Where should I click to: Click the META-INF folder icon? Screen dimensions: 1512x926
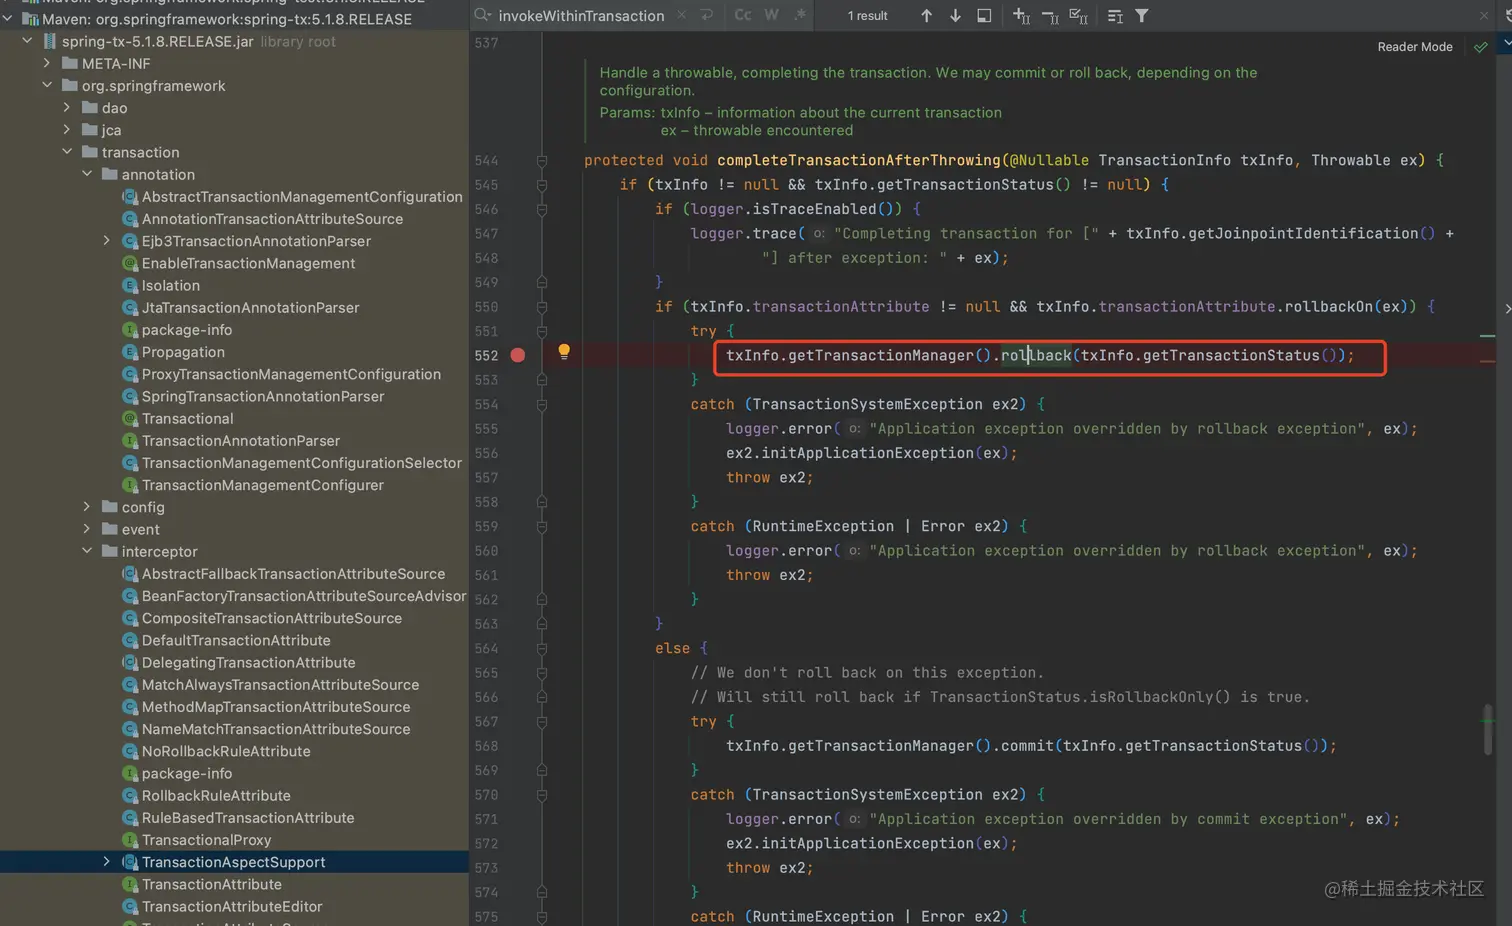point(70,64)
